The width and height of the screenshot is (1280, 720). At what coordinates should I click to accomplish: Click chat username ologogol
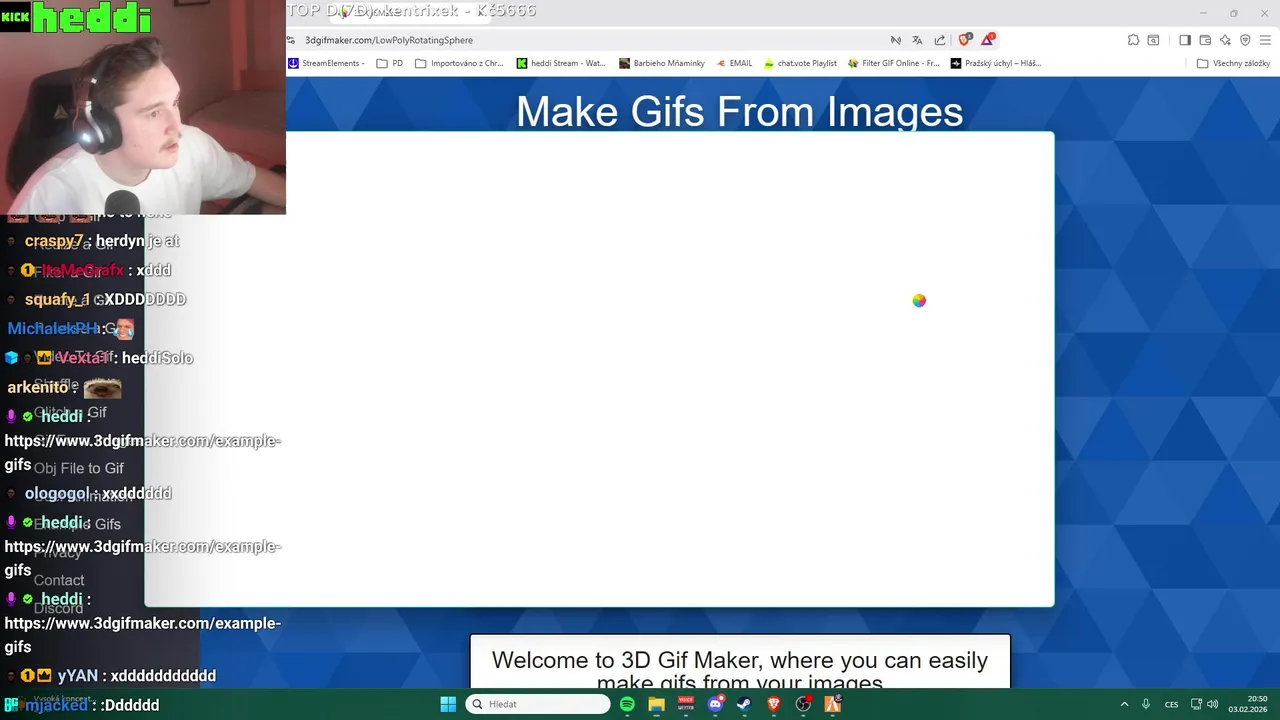pyautogui.click(x=57, y=493)
